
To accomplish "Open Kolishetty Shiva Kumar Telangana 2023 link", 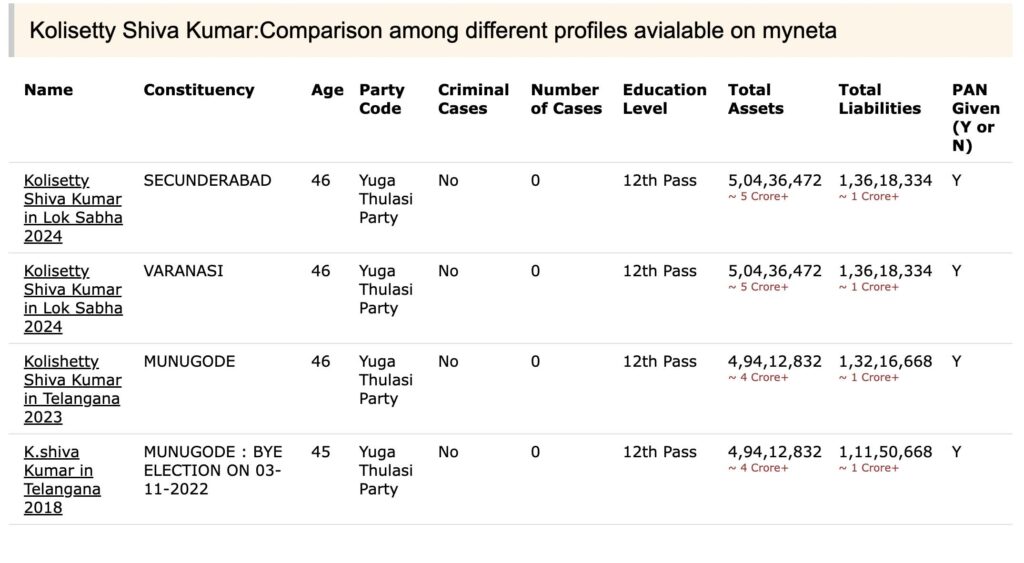I will click(x=72, y=389).
